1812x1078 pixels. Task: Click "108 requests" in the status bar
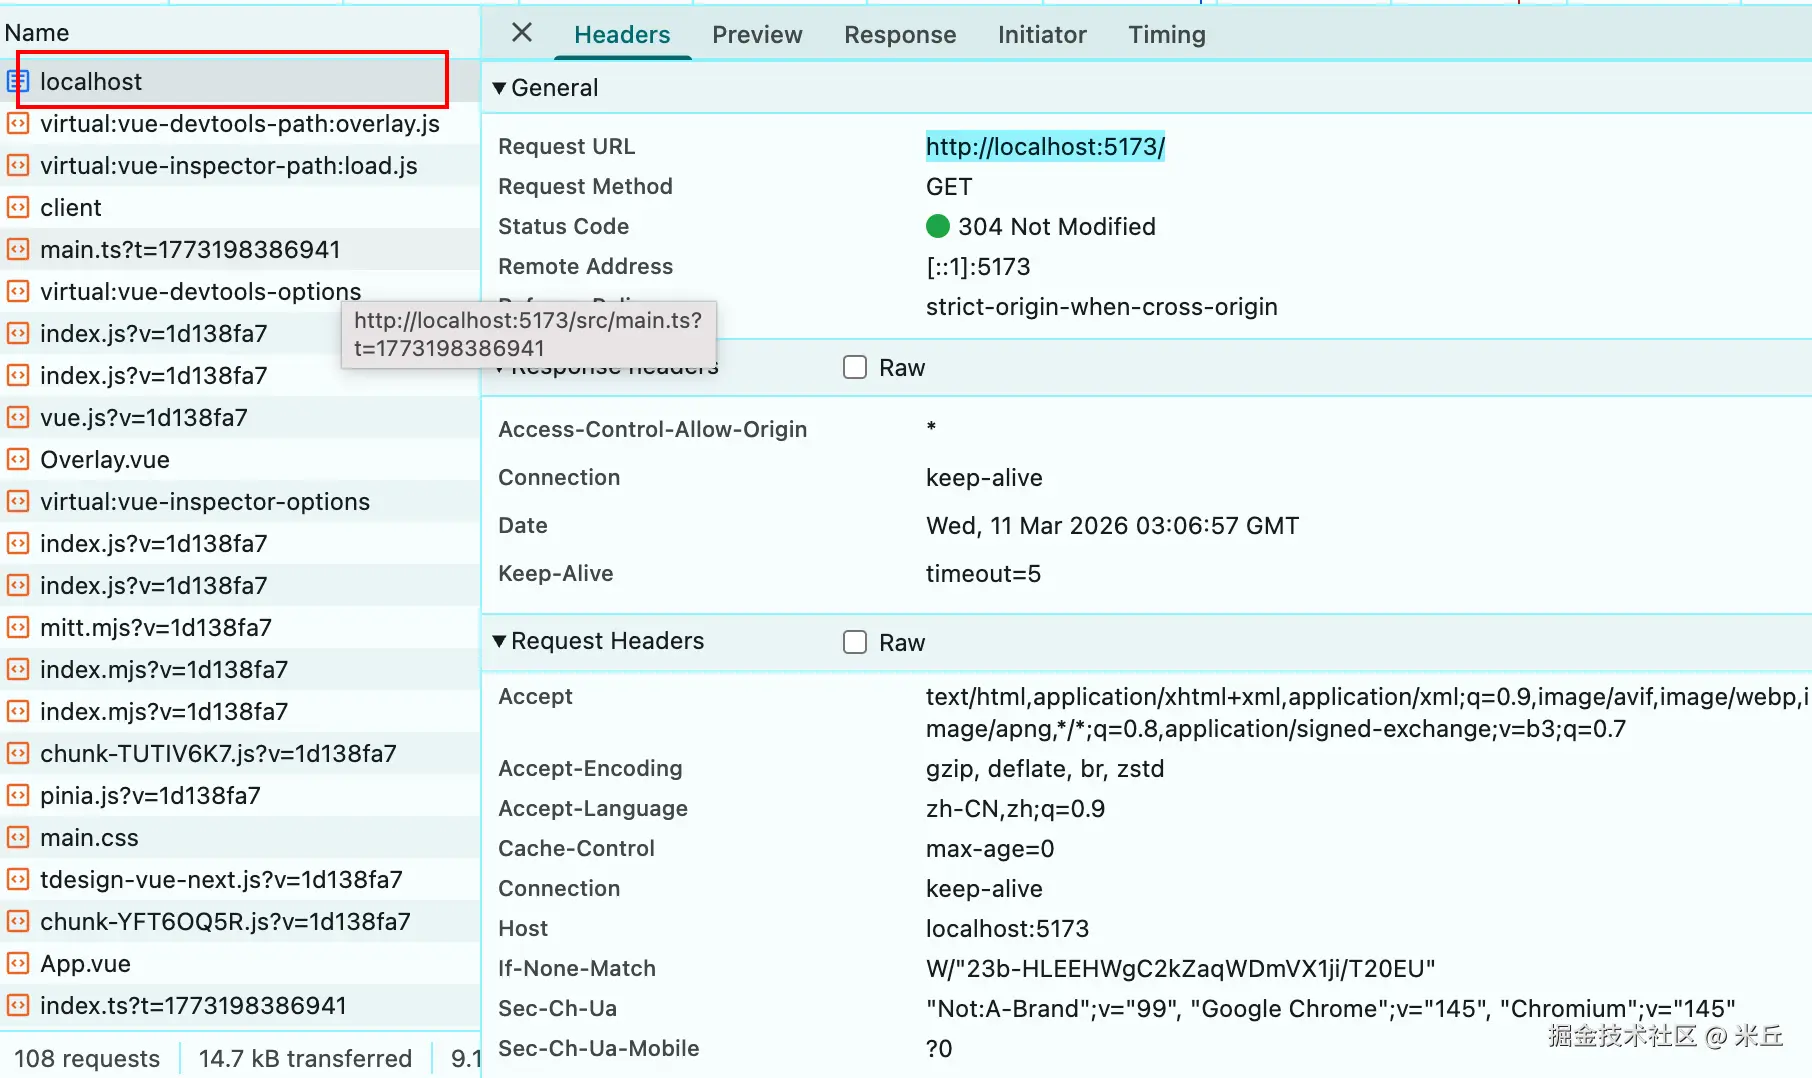coord(87,1058)
